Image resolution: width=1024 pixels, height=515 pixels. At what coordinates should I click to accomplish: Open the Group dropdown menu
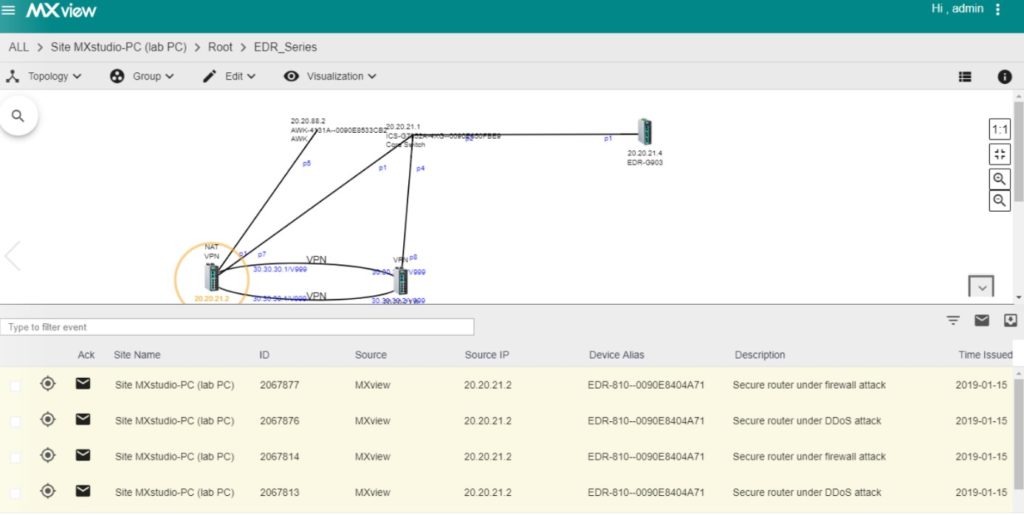tap(142, 76)
